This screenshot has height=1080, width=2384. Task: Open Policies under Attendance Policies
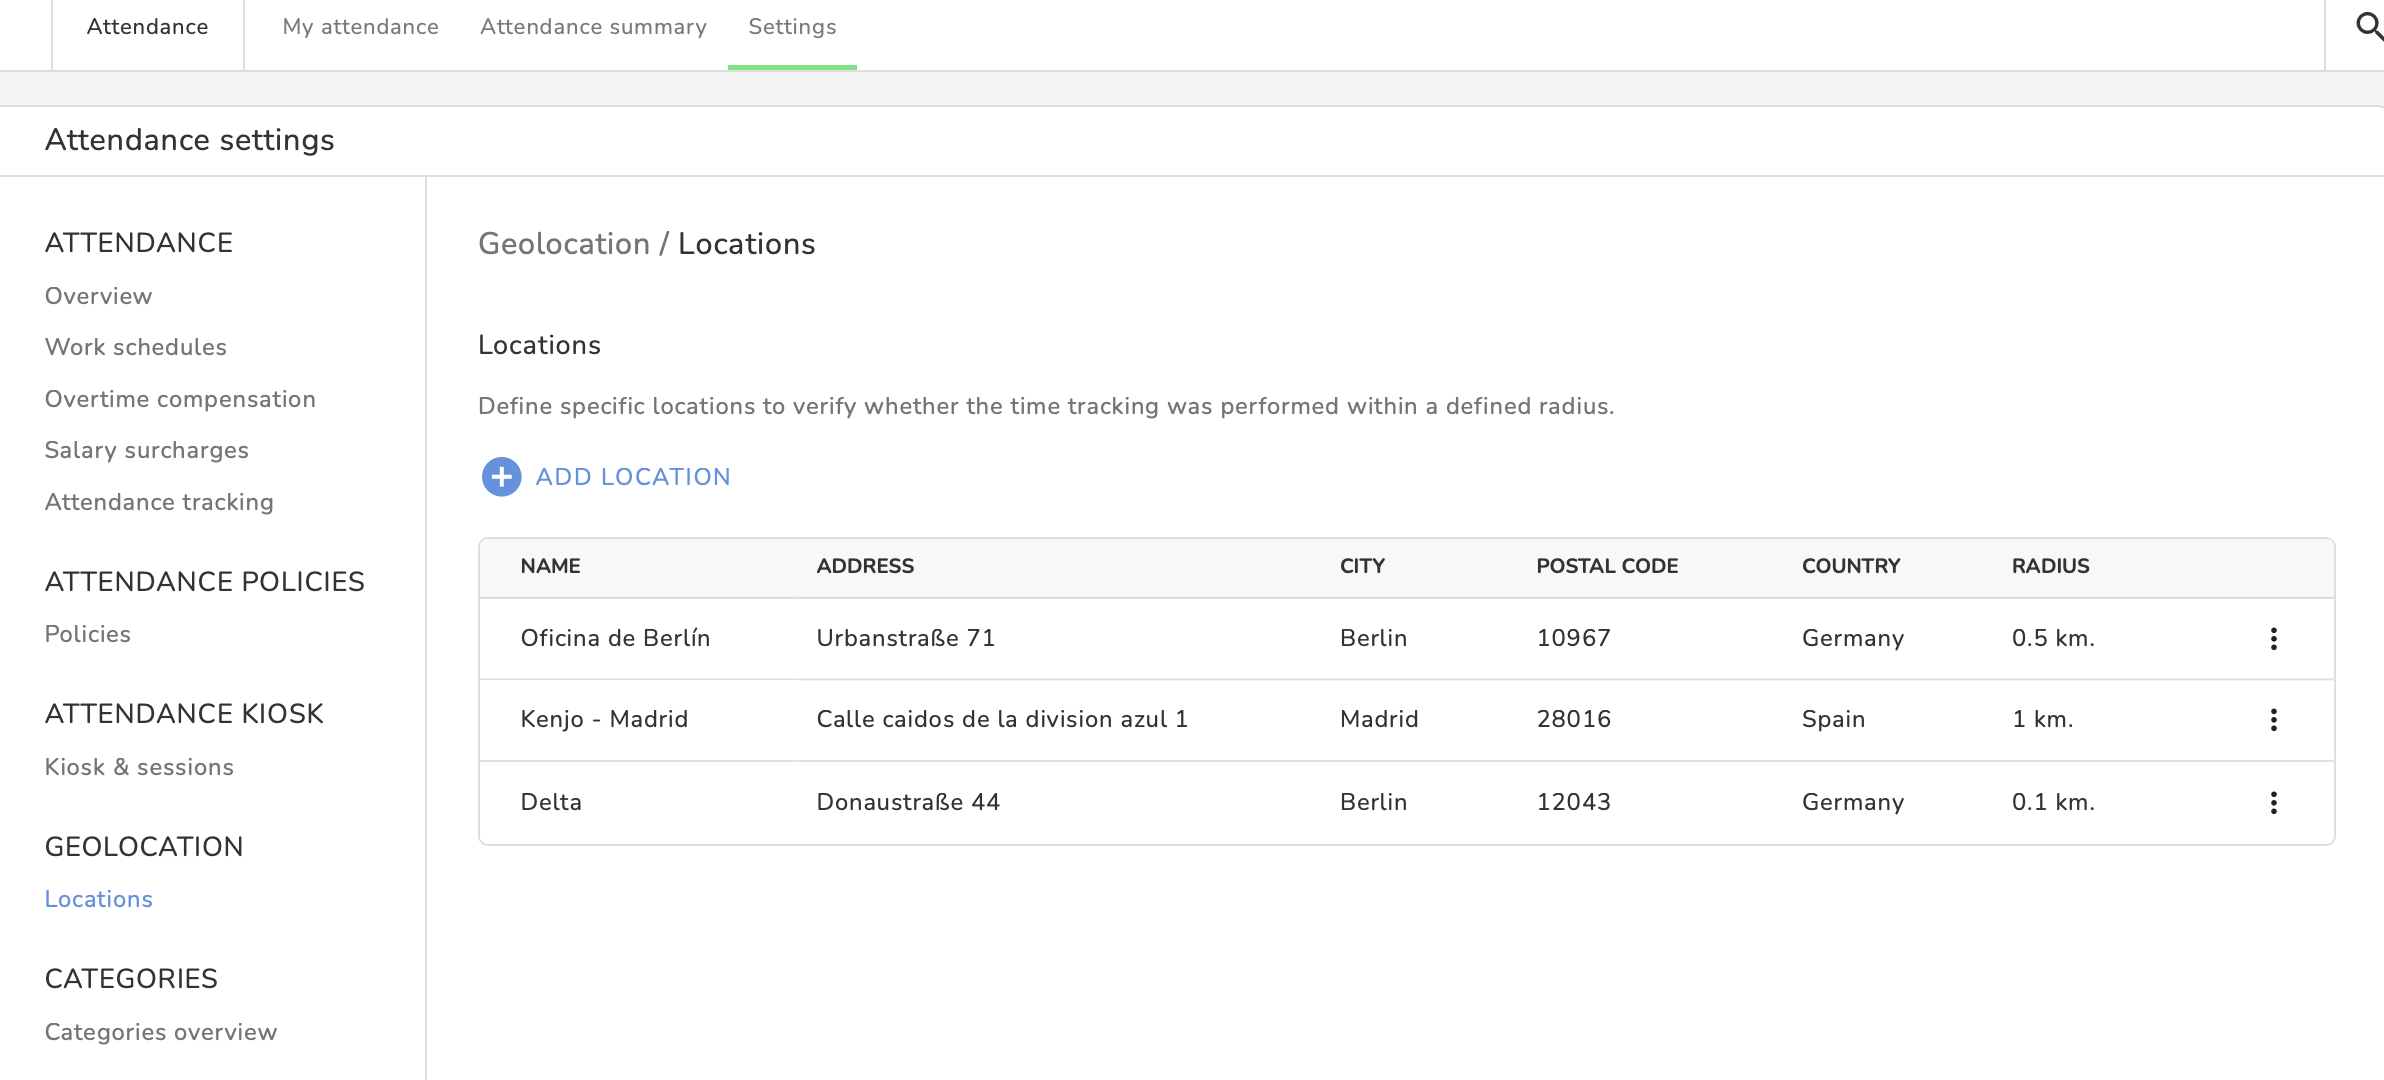coord(88,634)
